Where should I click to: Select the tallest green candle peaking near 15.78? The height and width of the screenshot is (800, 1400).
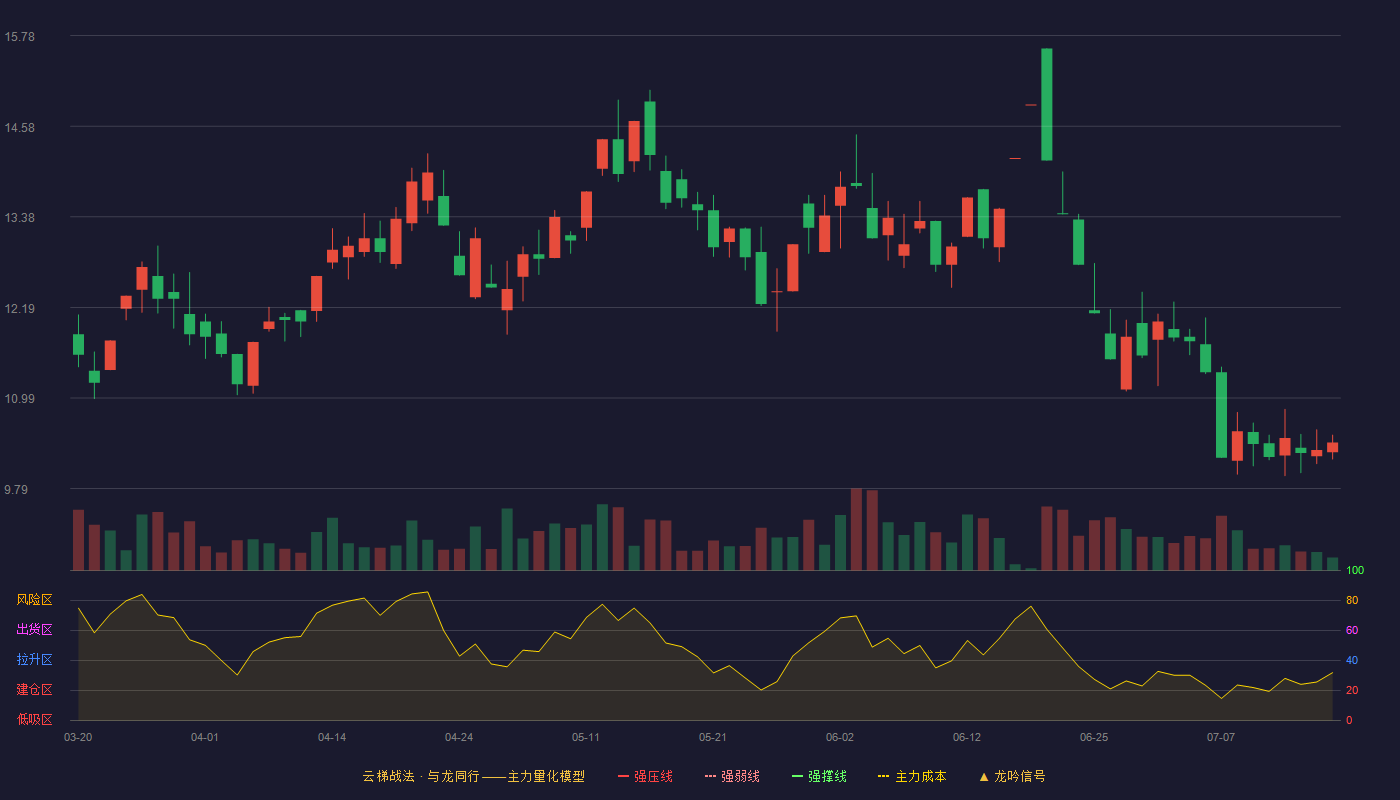tap(1046, 104)
